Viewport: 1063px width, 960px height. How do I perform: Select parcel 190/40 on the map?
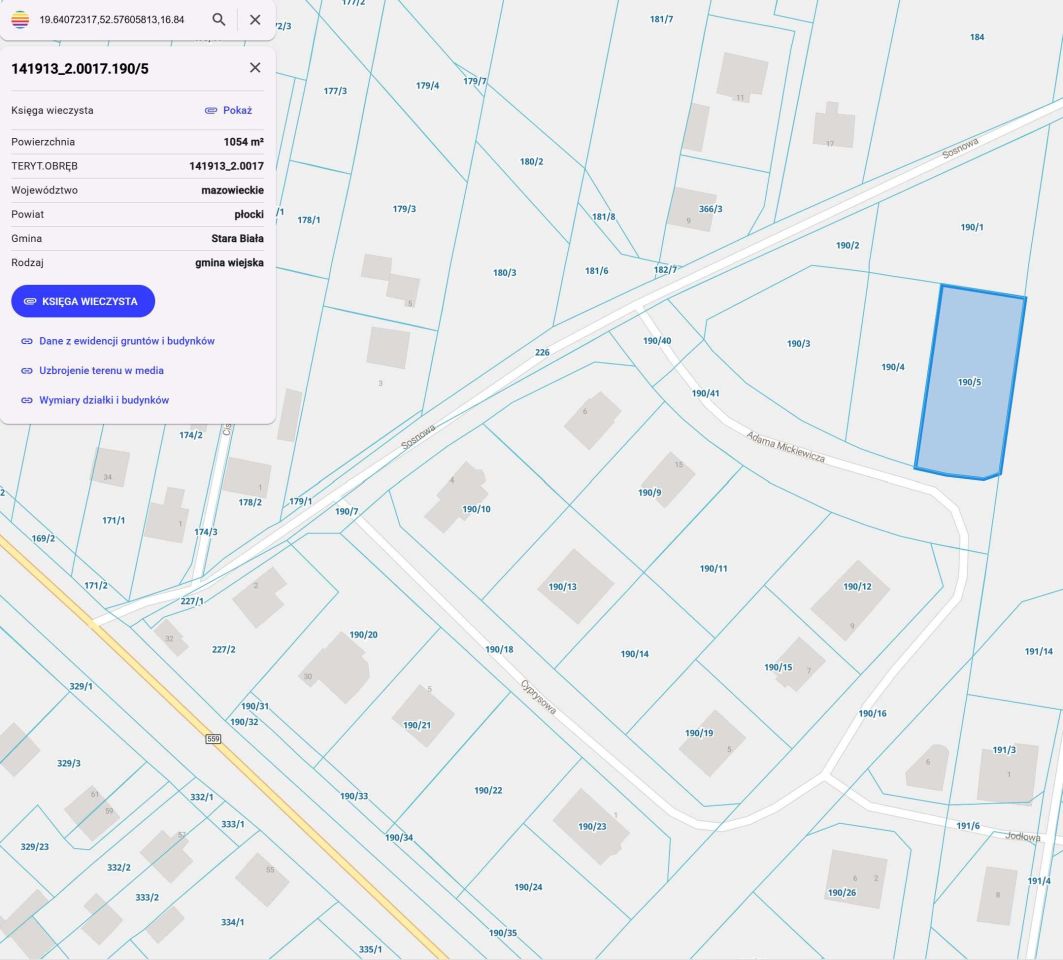pos(657,341)
